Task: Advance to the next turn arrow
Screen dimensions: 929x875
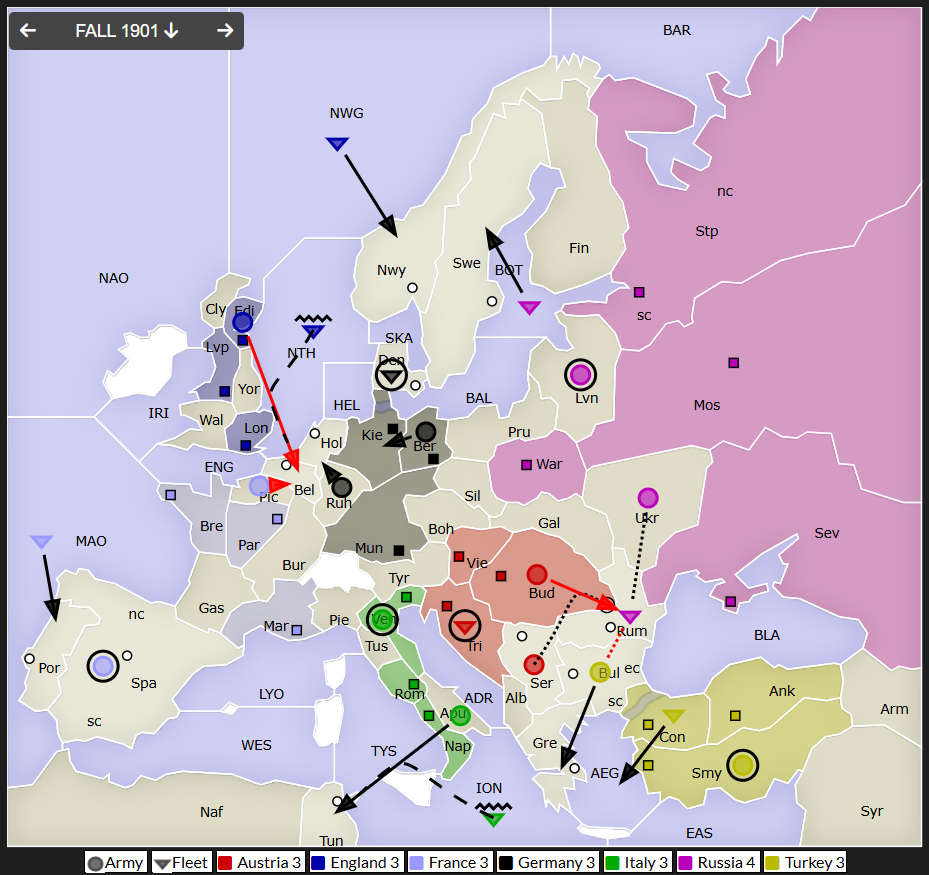Action: [225, 31]
